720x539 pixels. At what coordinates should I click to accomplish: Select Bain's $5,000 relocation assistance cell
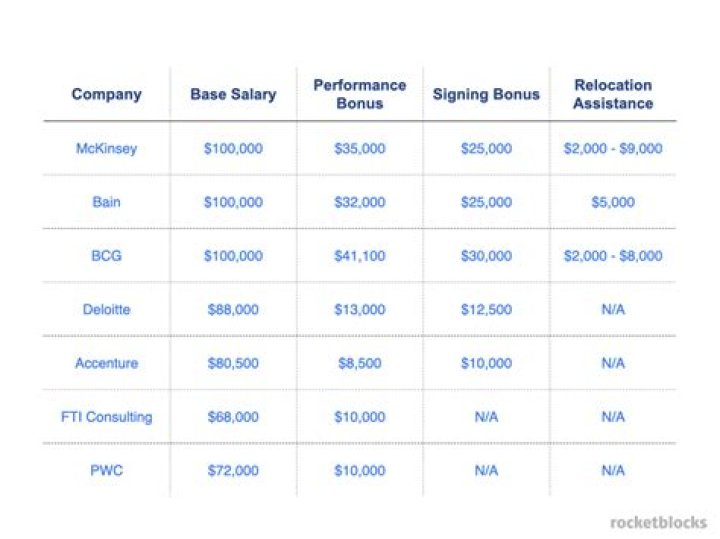point(613,202)
